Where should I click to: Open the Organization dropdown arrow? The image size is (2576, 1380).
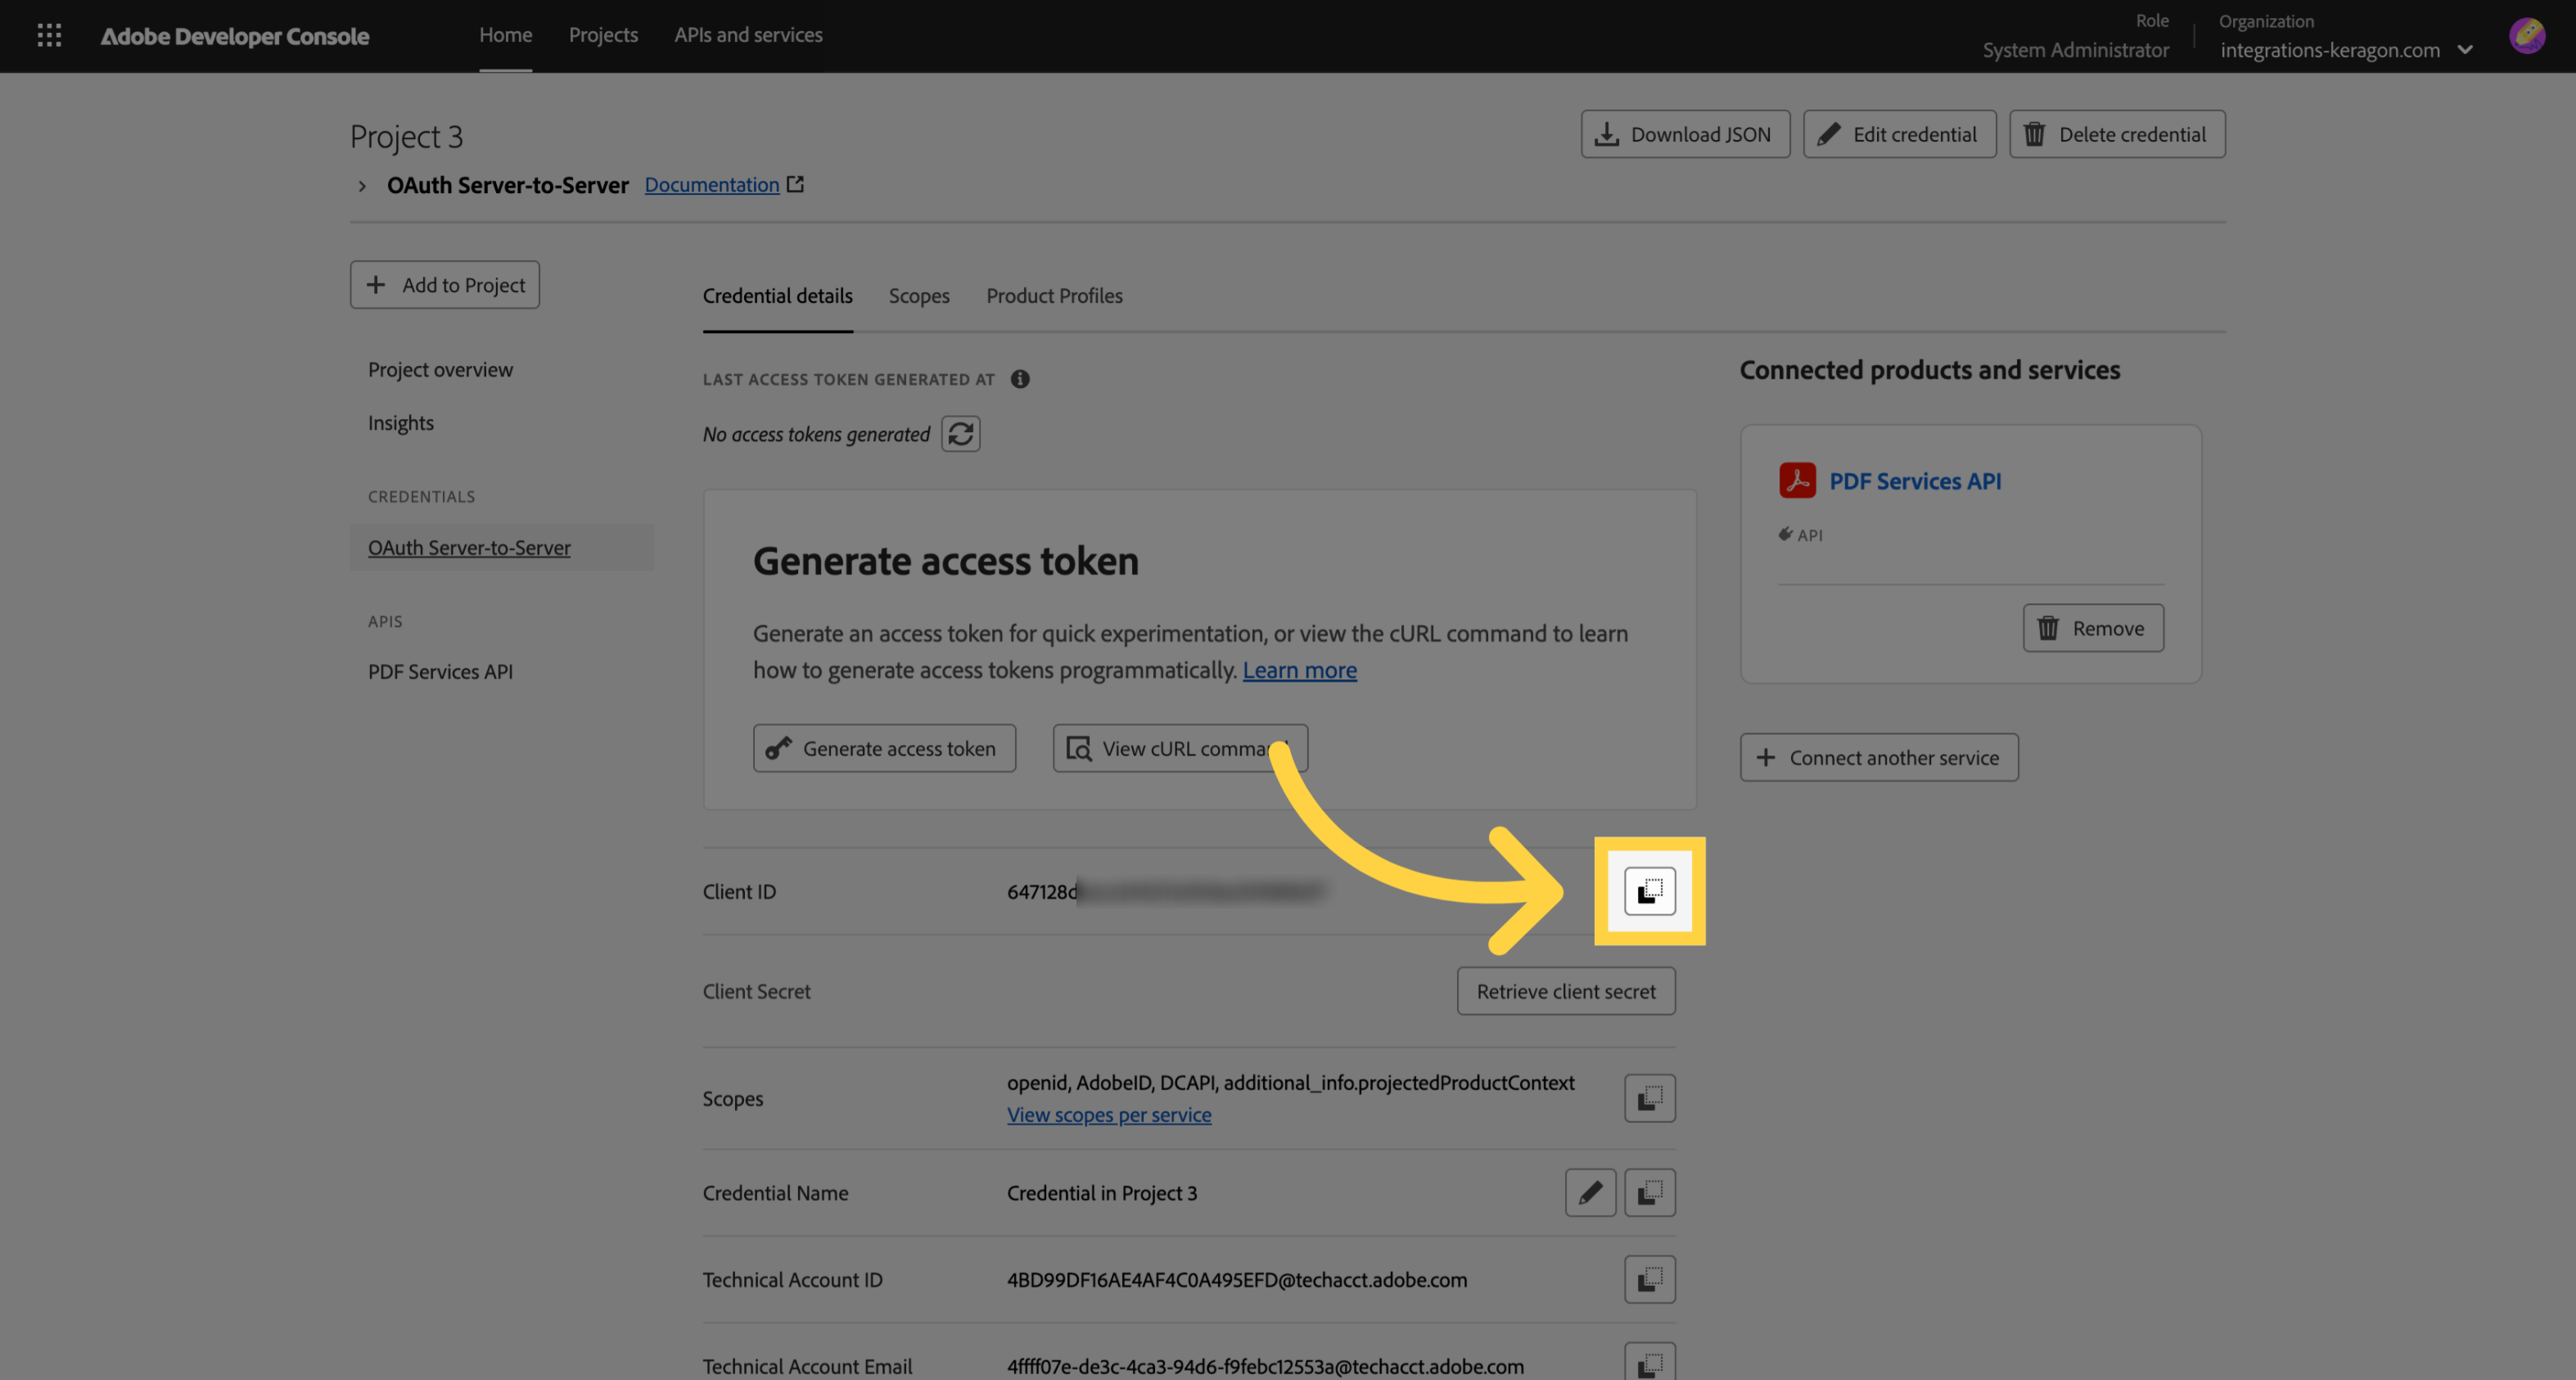pos(2465,50)
